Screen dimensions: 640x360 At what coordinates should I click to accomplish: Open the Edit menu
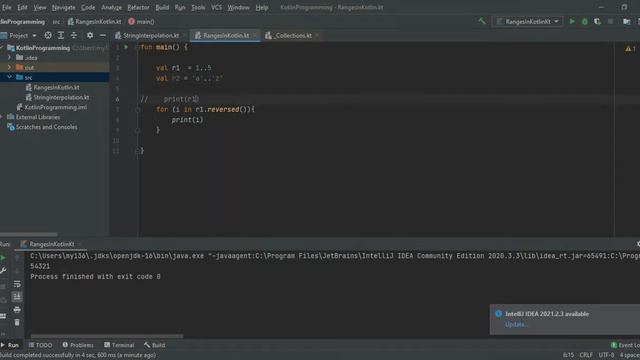pos(22,7)
